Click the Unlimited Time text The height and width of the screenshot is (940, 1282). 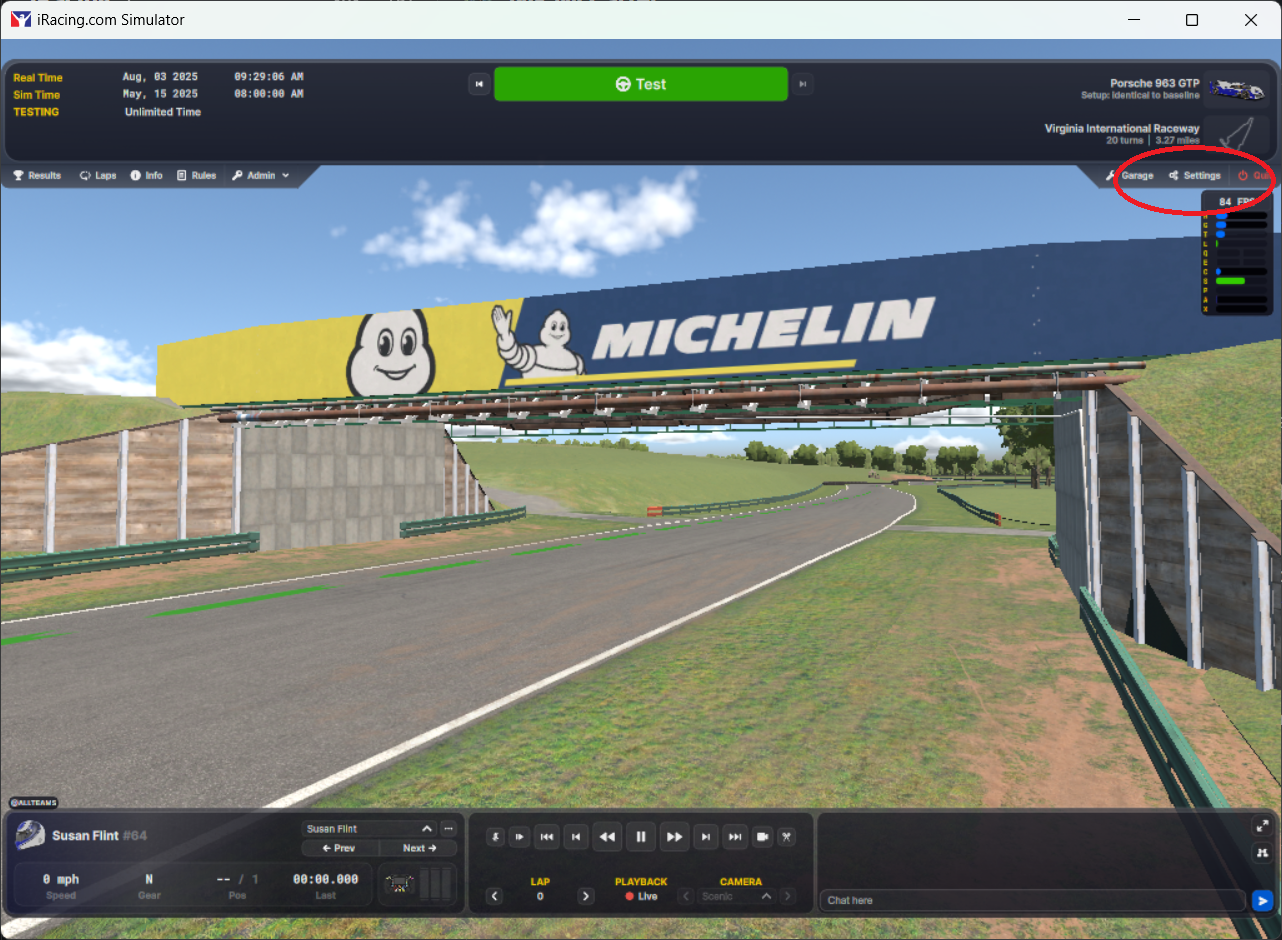pos(163,112)
